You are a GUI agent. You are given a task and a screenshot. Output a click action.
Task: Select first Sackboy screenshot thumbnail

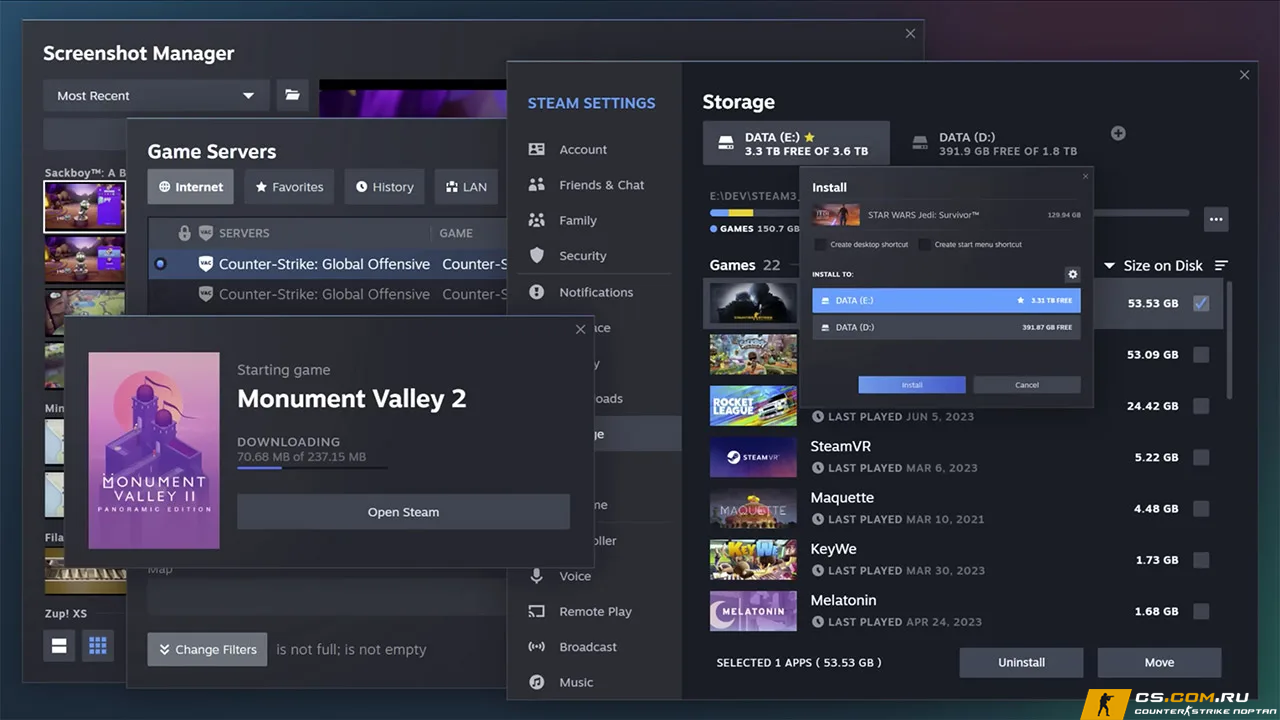[x=85, y=207]
